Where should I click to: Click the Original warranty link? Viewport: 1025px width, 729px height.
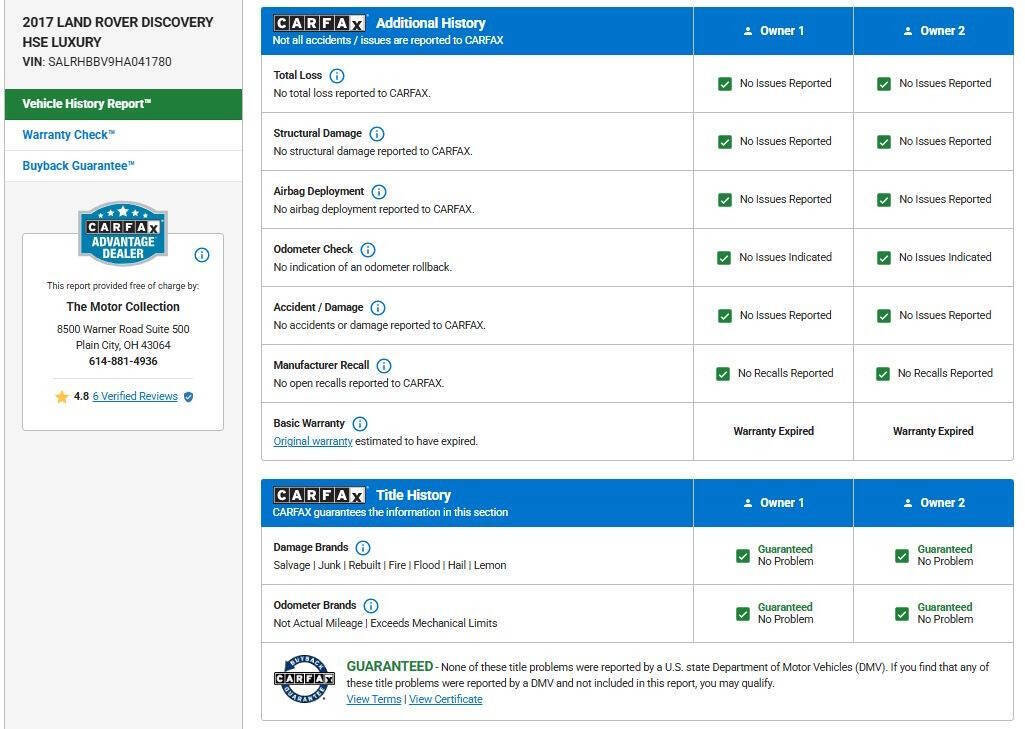pyautogui.click(x=313, y=441)
